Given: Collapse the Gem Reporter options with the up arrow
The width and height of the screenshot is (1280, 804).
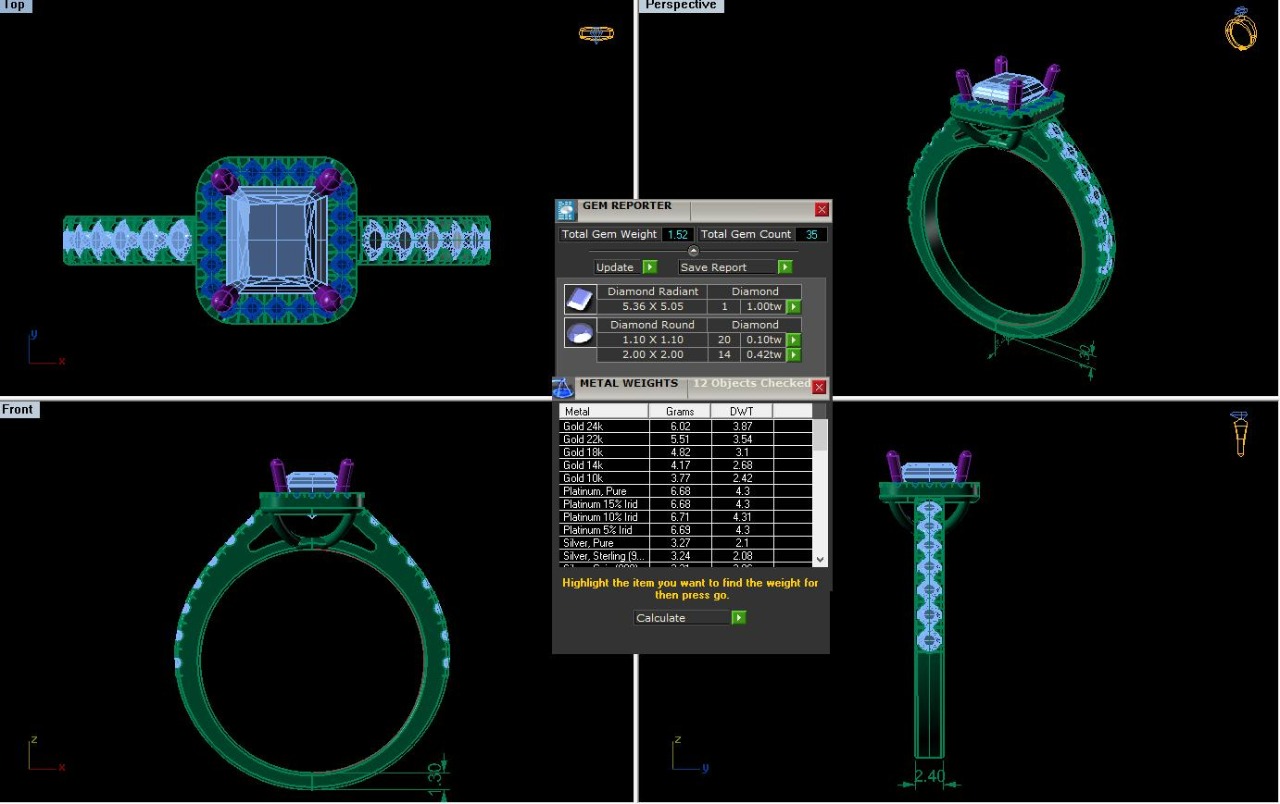Looking at the screenshot, I should [x=693, y=251].
